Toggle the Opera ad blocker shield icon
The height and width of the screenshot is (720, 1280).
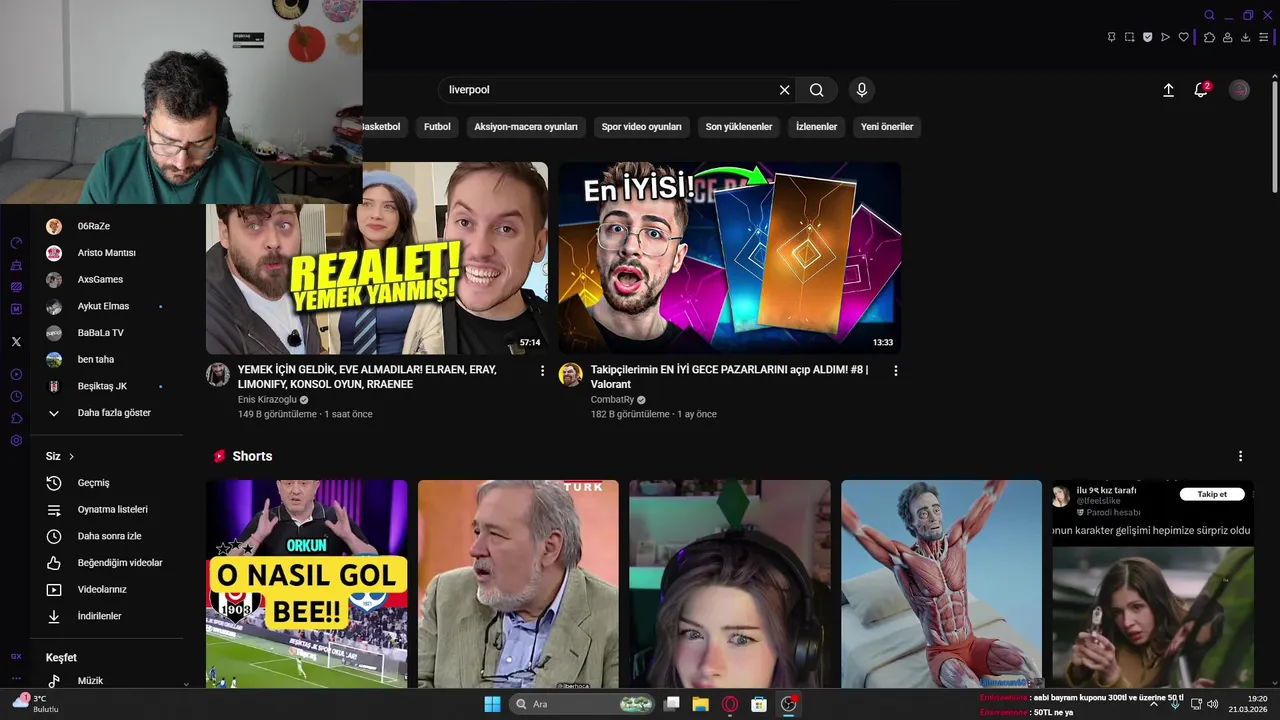pyautogui.click(x=1147, y=37)
